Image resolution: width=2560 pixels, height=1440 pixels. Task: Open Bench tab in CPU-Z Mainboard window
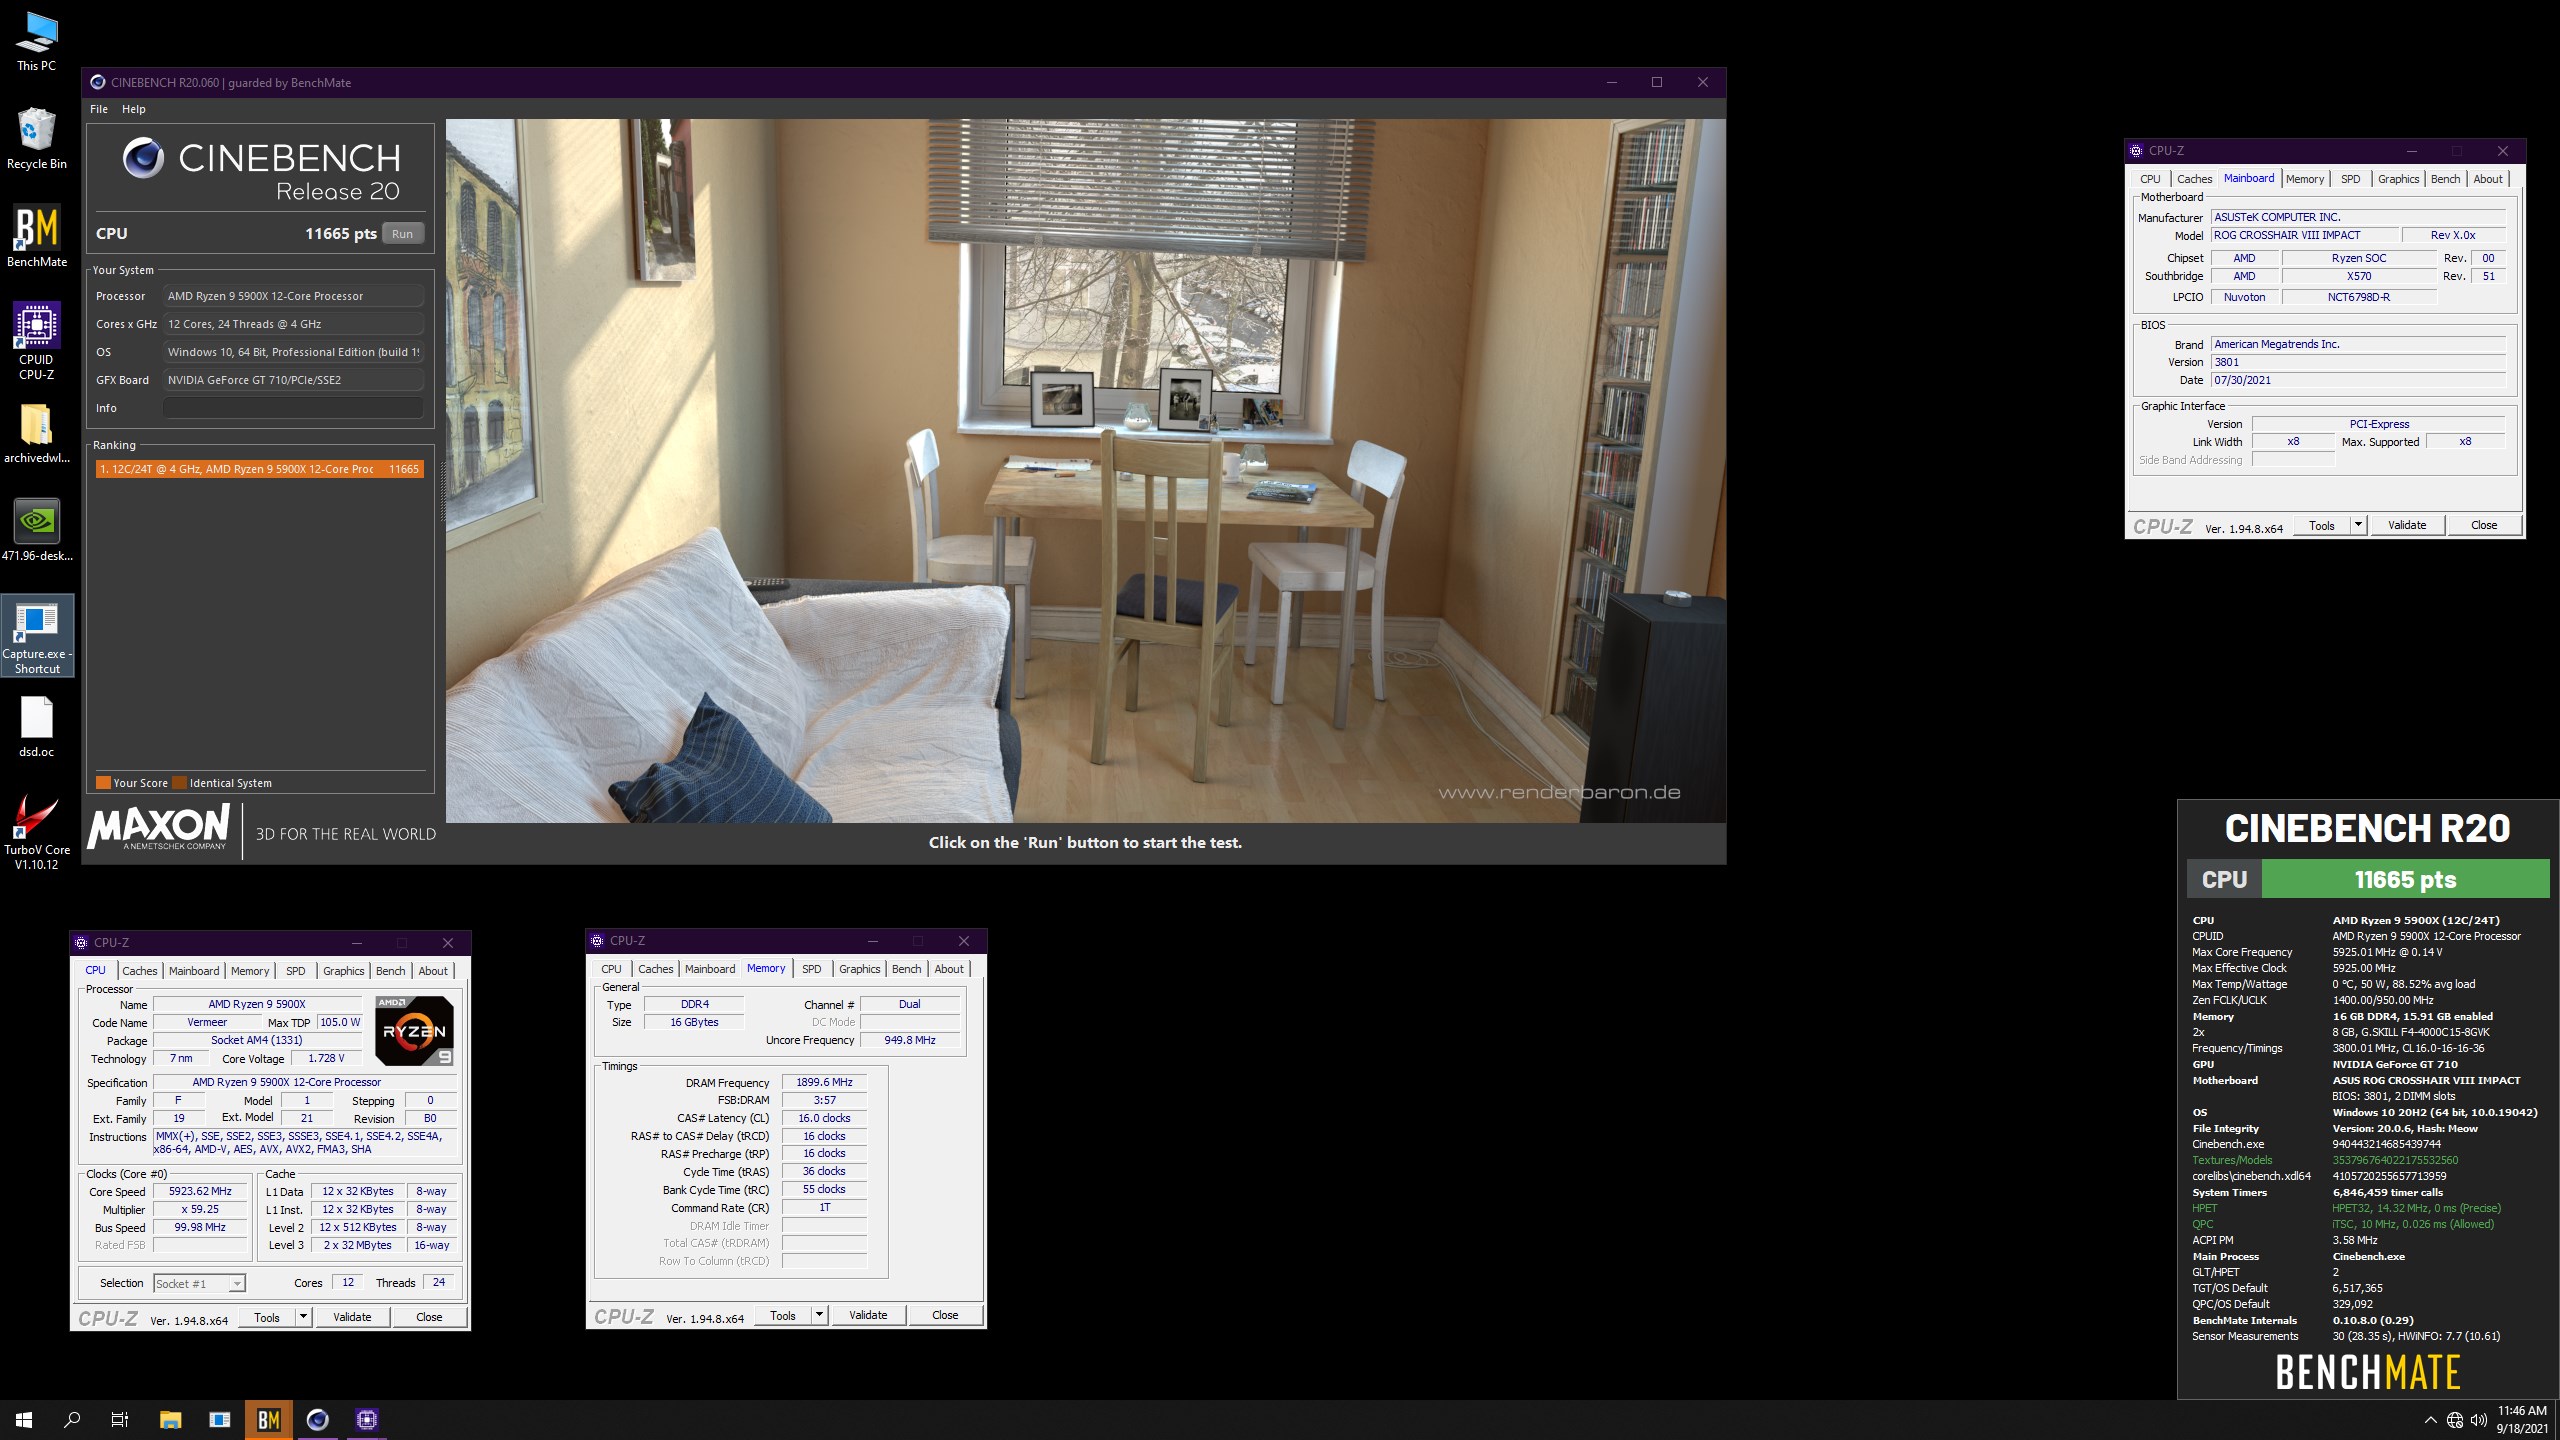(x=2446, y=179)
